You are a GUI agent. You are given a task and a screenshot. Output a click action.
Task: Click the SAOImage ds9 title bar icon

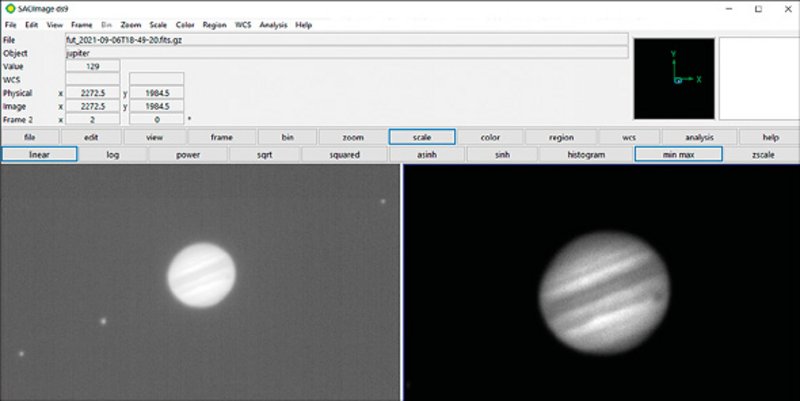pyautogui.click(x=9, y=7)
